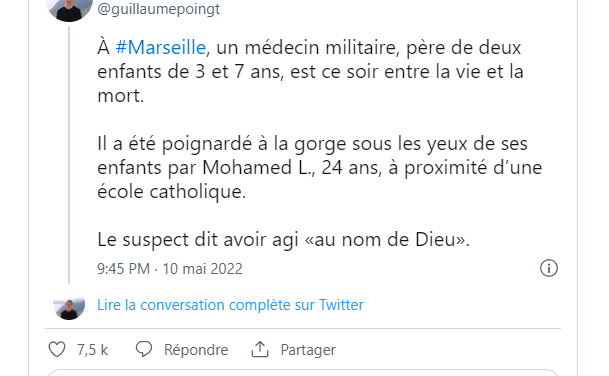
Task: Click the words 'école catholique.'
Action: 171,191
